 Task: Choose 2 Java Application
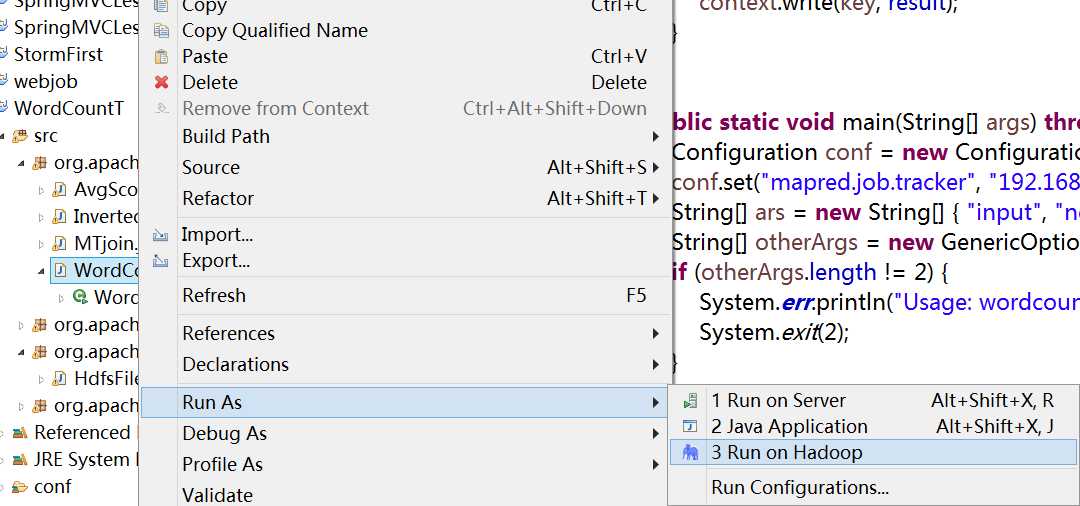click(x=873, y=427)
